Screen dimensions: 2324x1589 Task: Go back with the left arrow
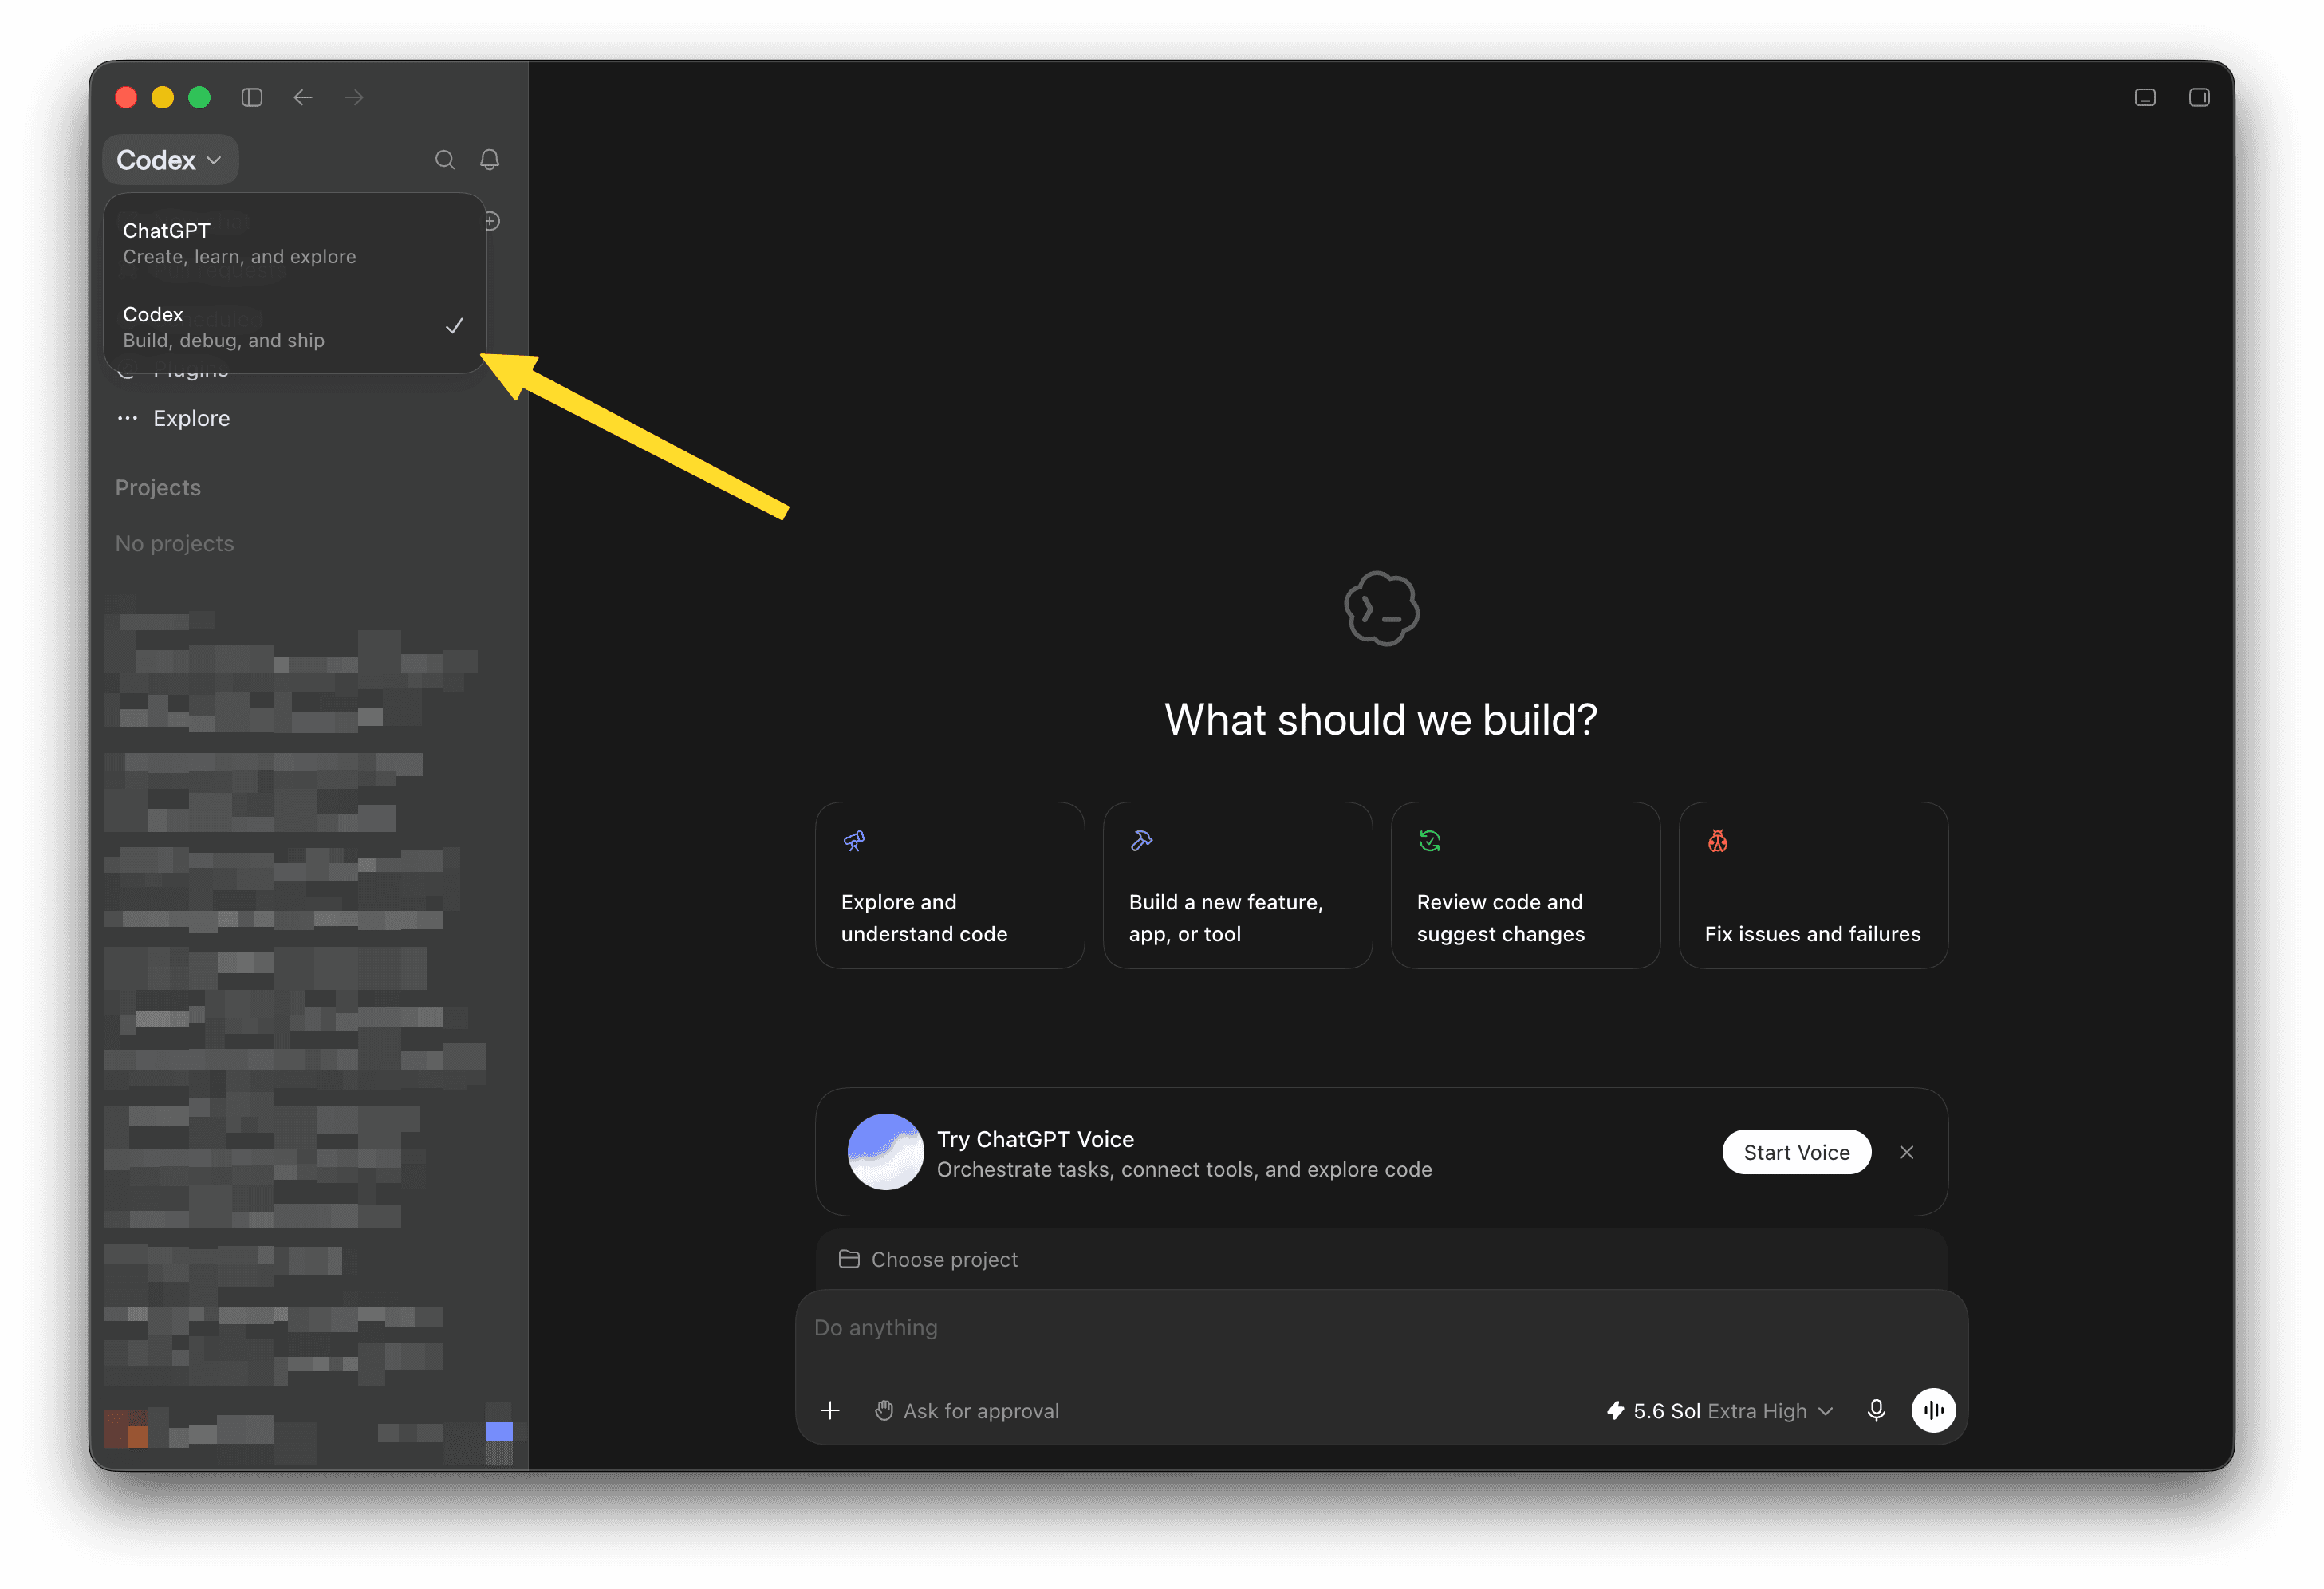[303, 97]
